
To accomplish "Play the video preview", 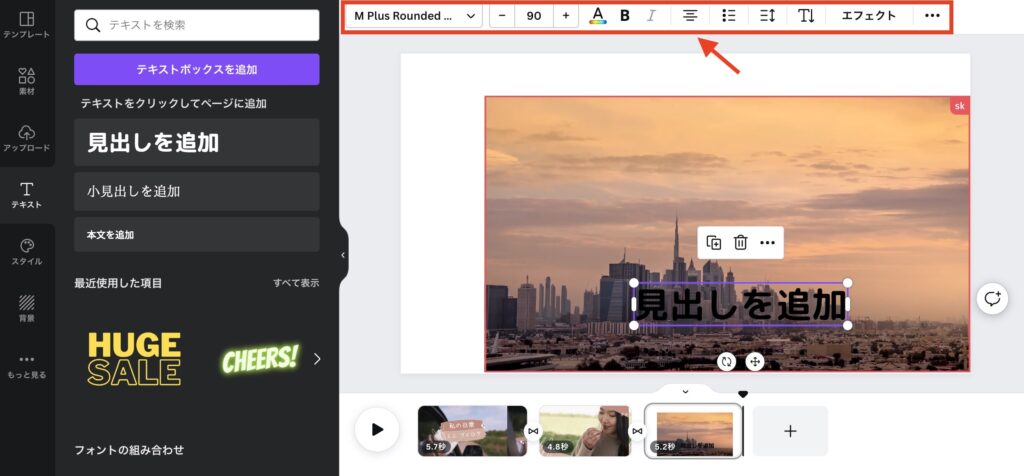I will 377,430.
